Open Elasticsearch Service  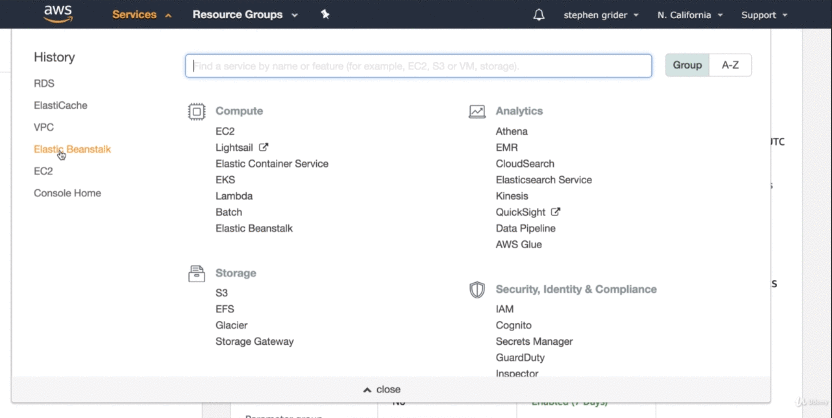[544, 180]
